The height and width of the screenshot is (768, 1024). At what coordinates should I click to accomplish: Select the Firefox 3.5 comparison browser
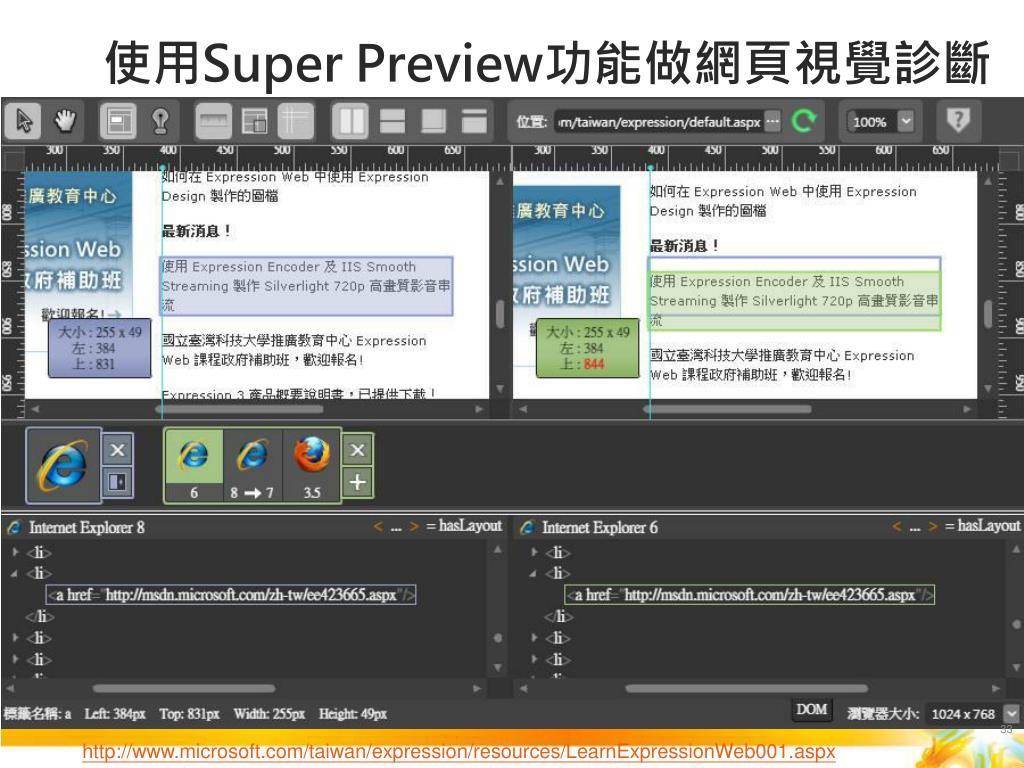click(x=312, y=466)
